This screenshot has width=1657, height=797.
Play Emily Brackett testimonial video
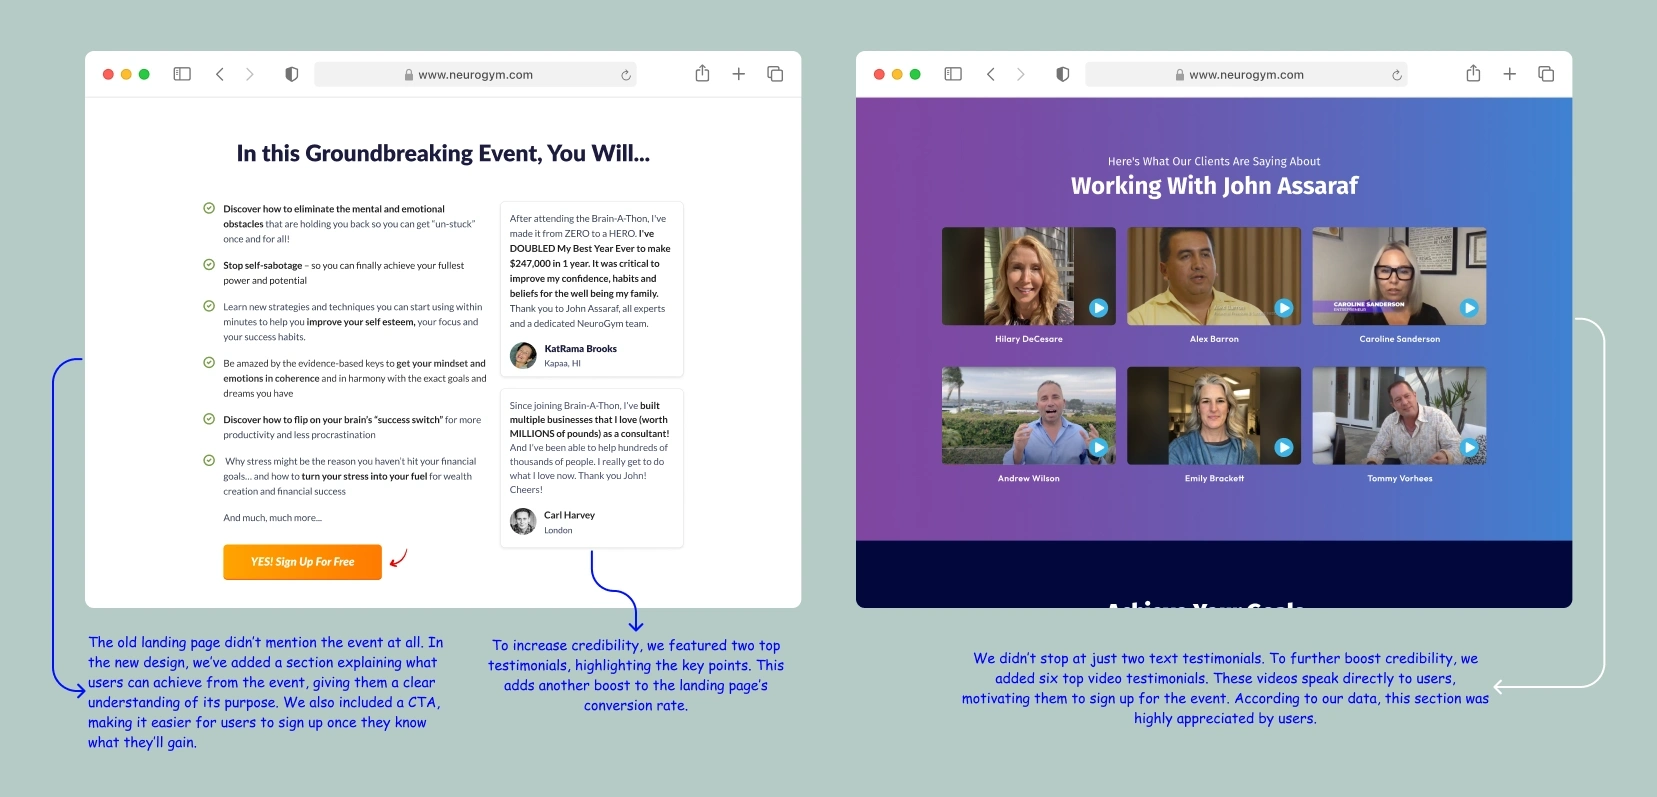pos(1284,447)
